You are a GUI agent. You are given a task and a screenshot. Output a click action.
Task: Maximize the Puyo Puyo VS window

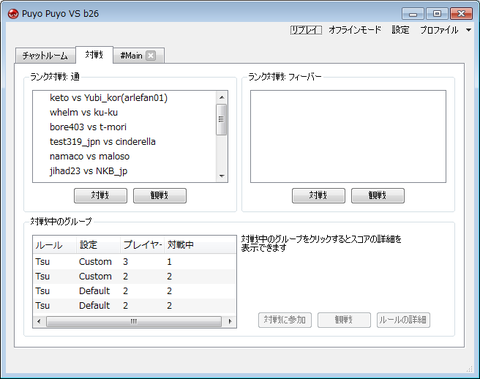(437, 14)
